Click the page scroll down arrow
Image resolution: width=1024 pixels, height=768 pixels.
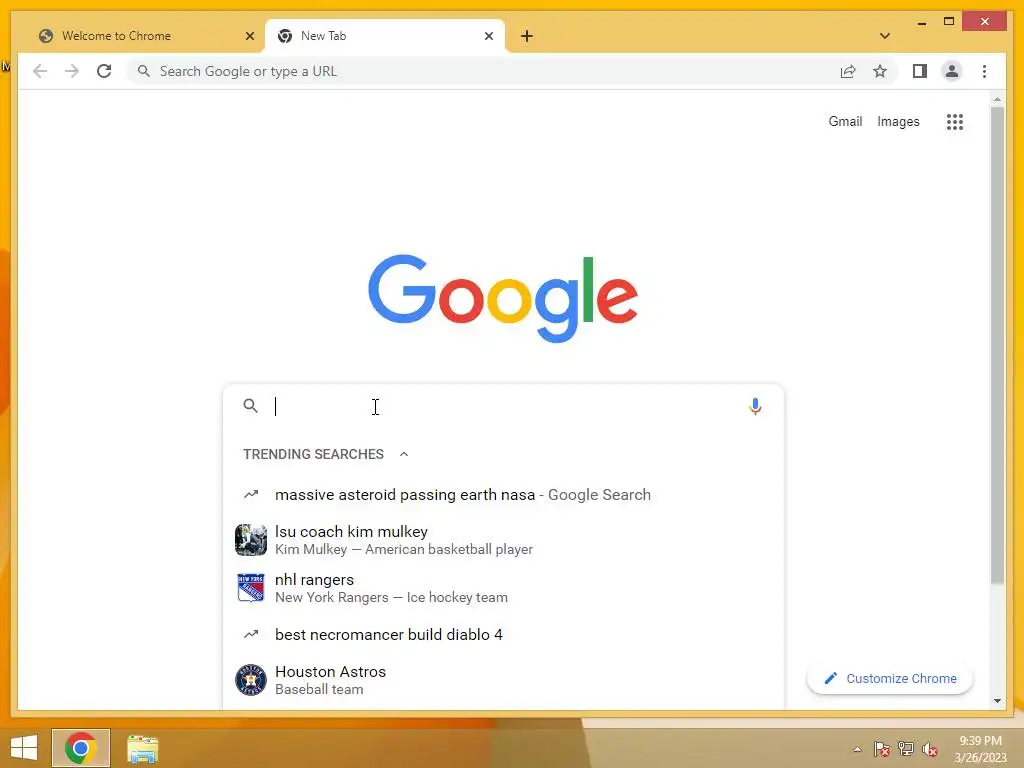point(997,701)
